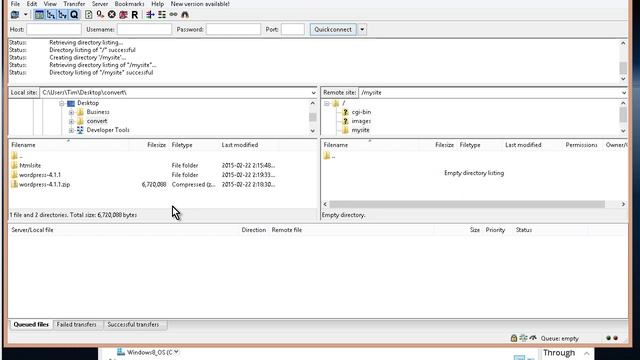Sort remote list by Permissions column

click(581, 145)
